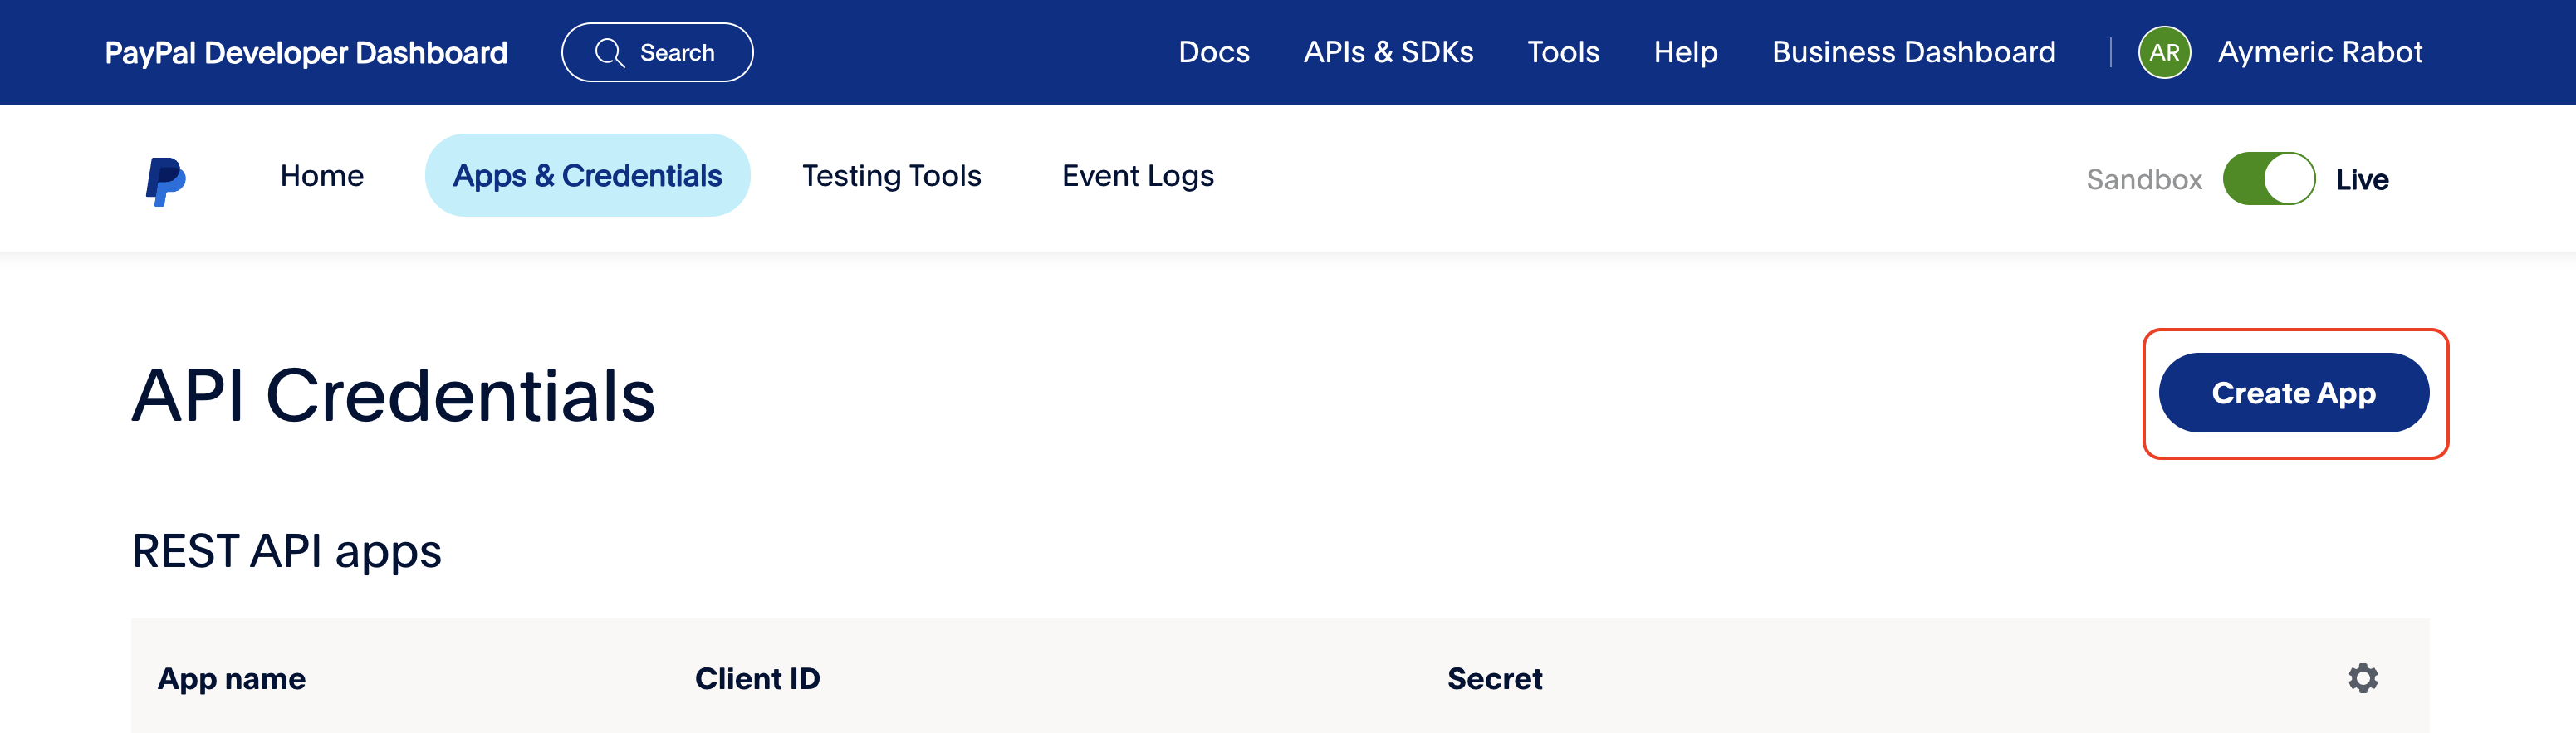
Task: Switch to Testing Tools tab
Action: (x=891, y=176)
